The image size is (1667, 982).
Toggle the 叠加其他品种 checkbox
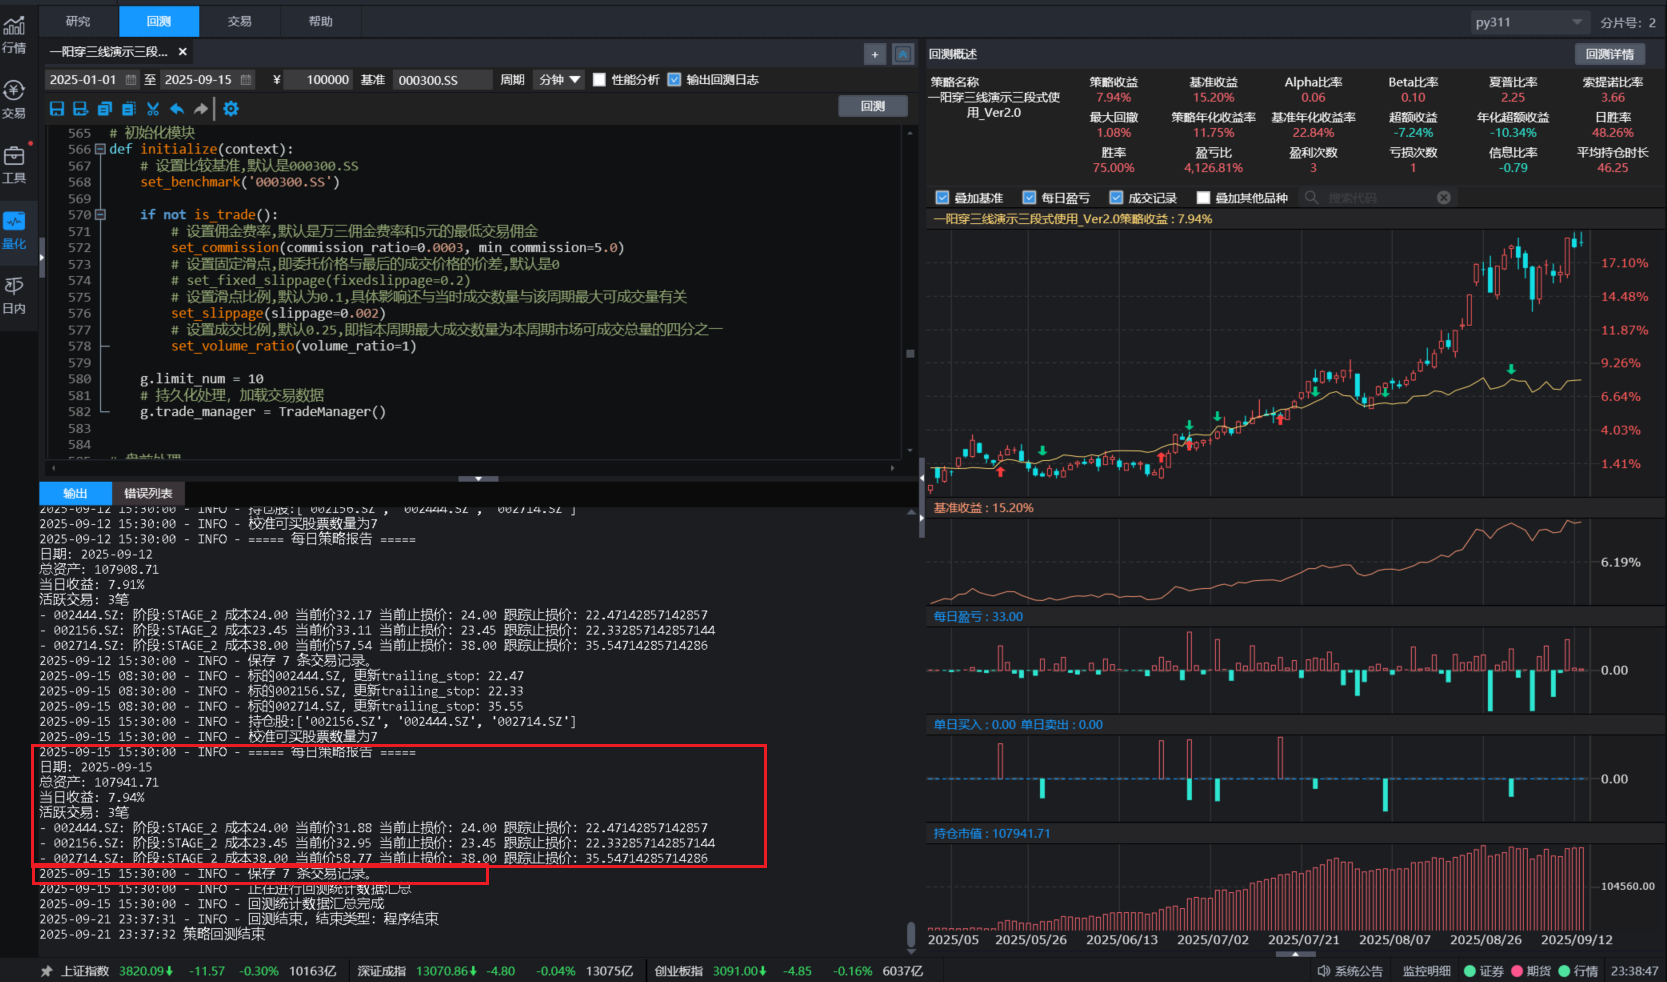click(1203, 198)
